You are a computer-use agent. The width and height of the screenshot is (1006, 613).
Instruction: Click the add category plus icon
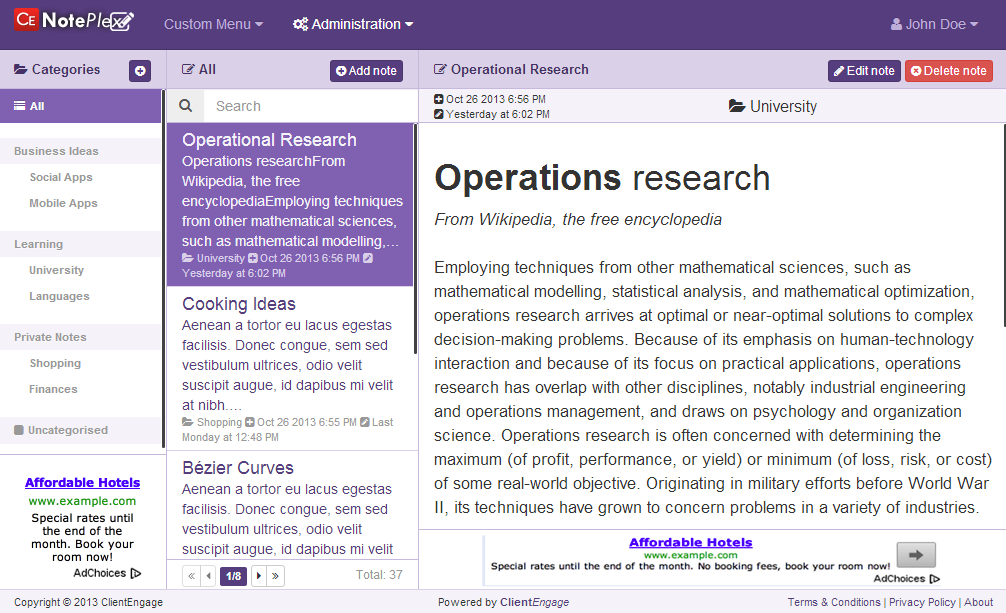[x=140, y=71]
